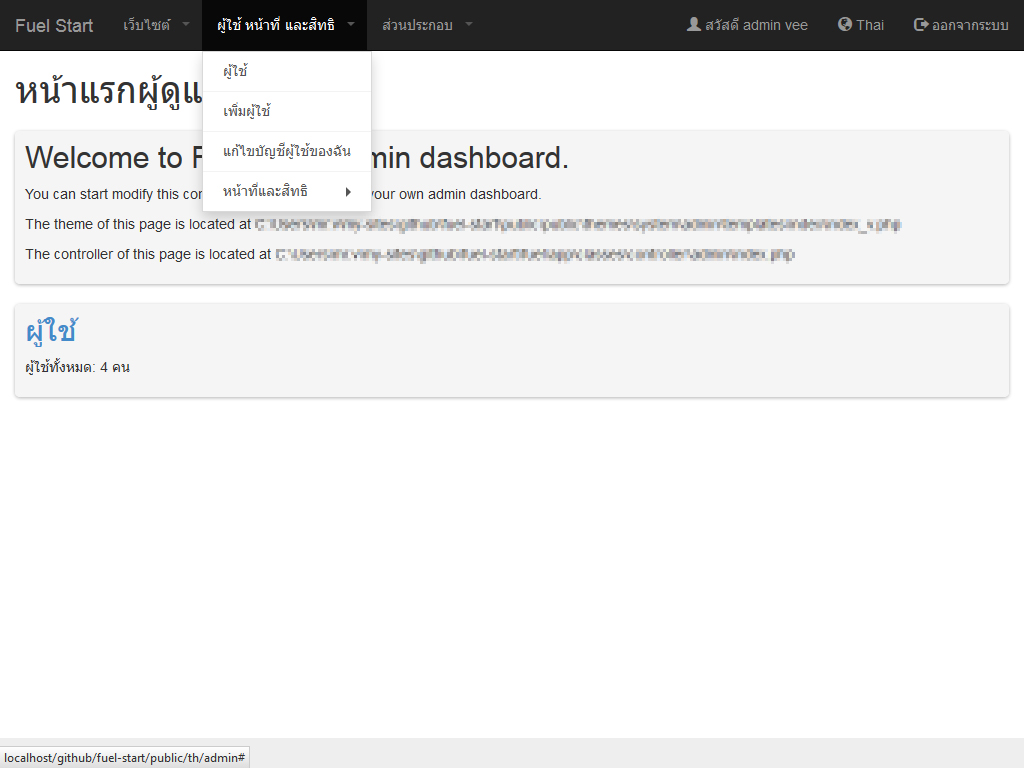Click the สวัสดี admin vee greeting
This screenshot has width=1024, height=768.
[x=756, y=25]
